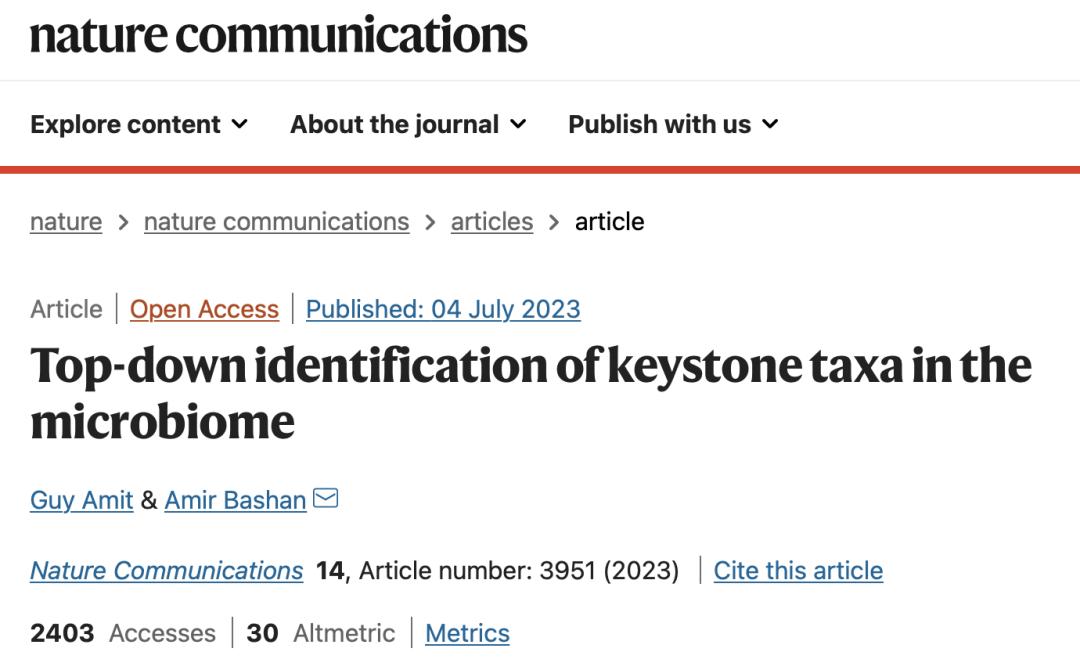The image size is (1080, 670).
Task: Go to the nature breadcrumb link
Action: pyautogui.click(x=66, y=221)
